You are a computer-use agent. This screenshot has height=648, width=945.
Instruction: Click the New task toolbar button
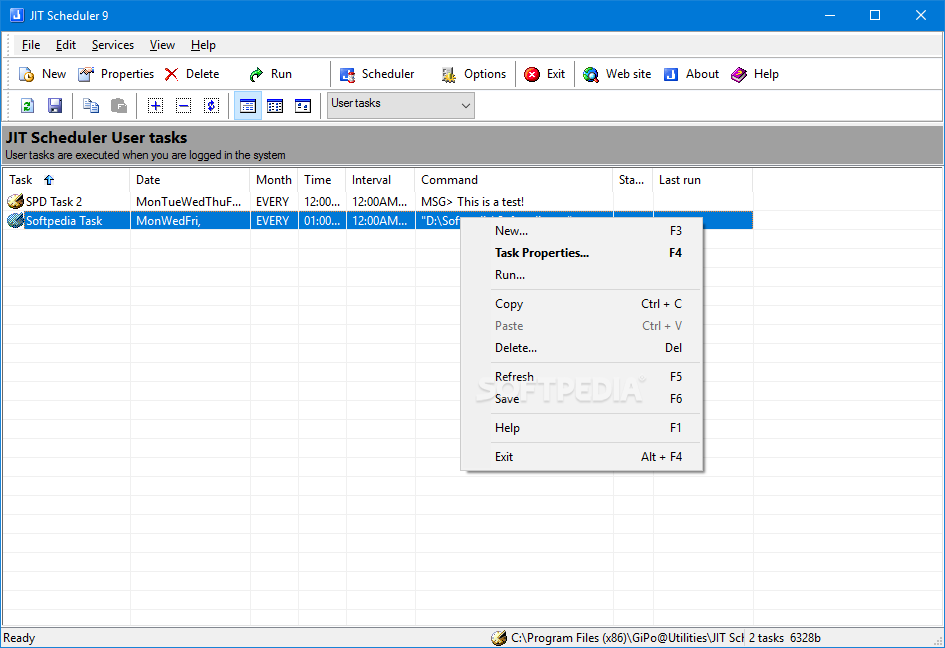tap(42, 74)
